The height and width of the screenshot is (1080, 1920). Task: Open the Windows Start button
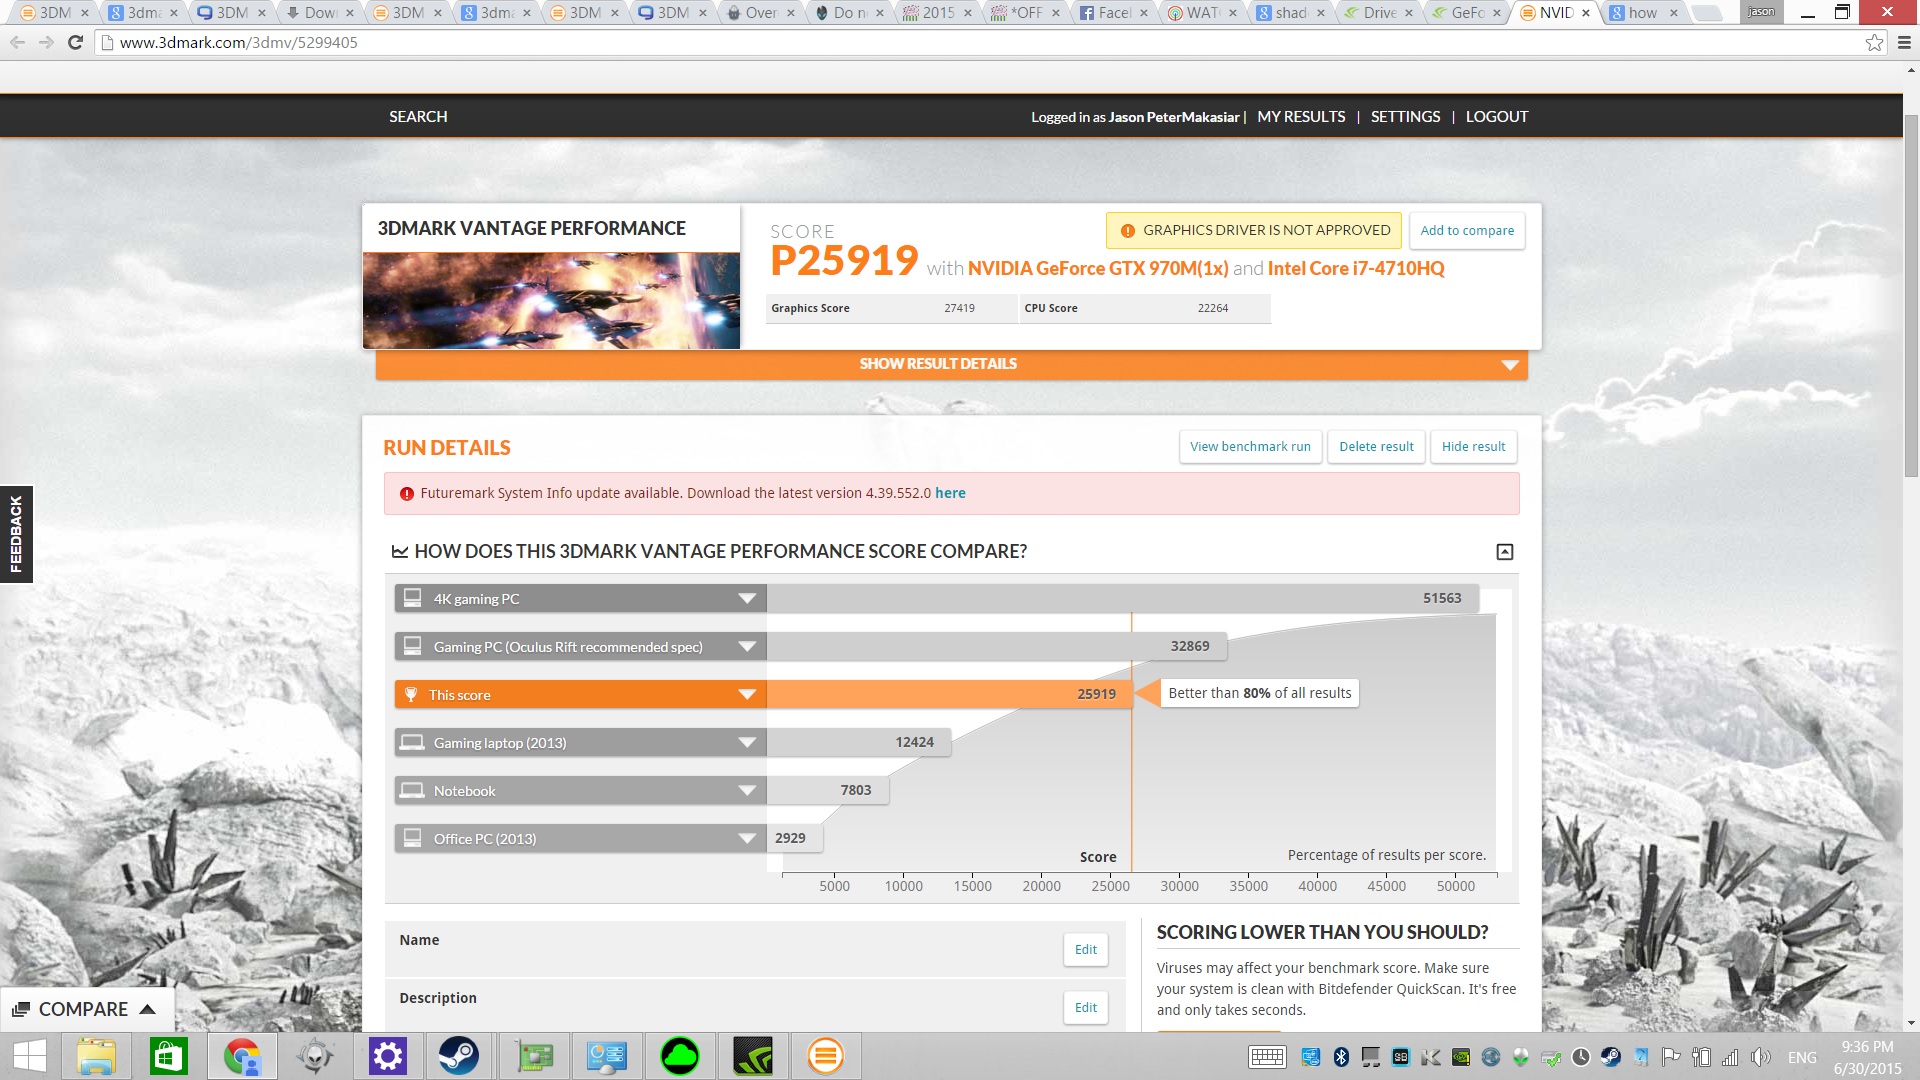tap(29, 1056)
